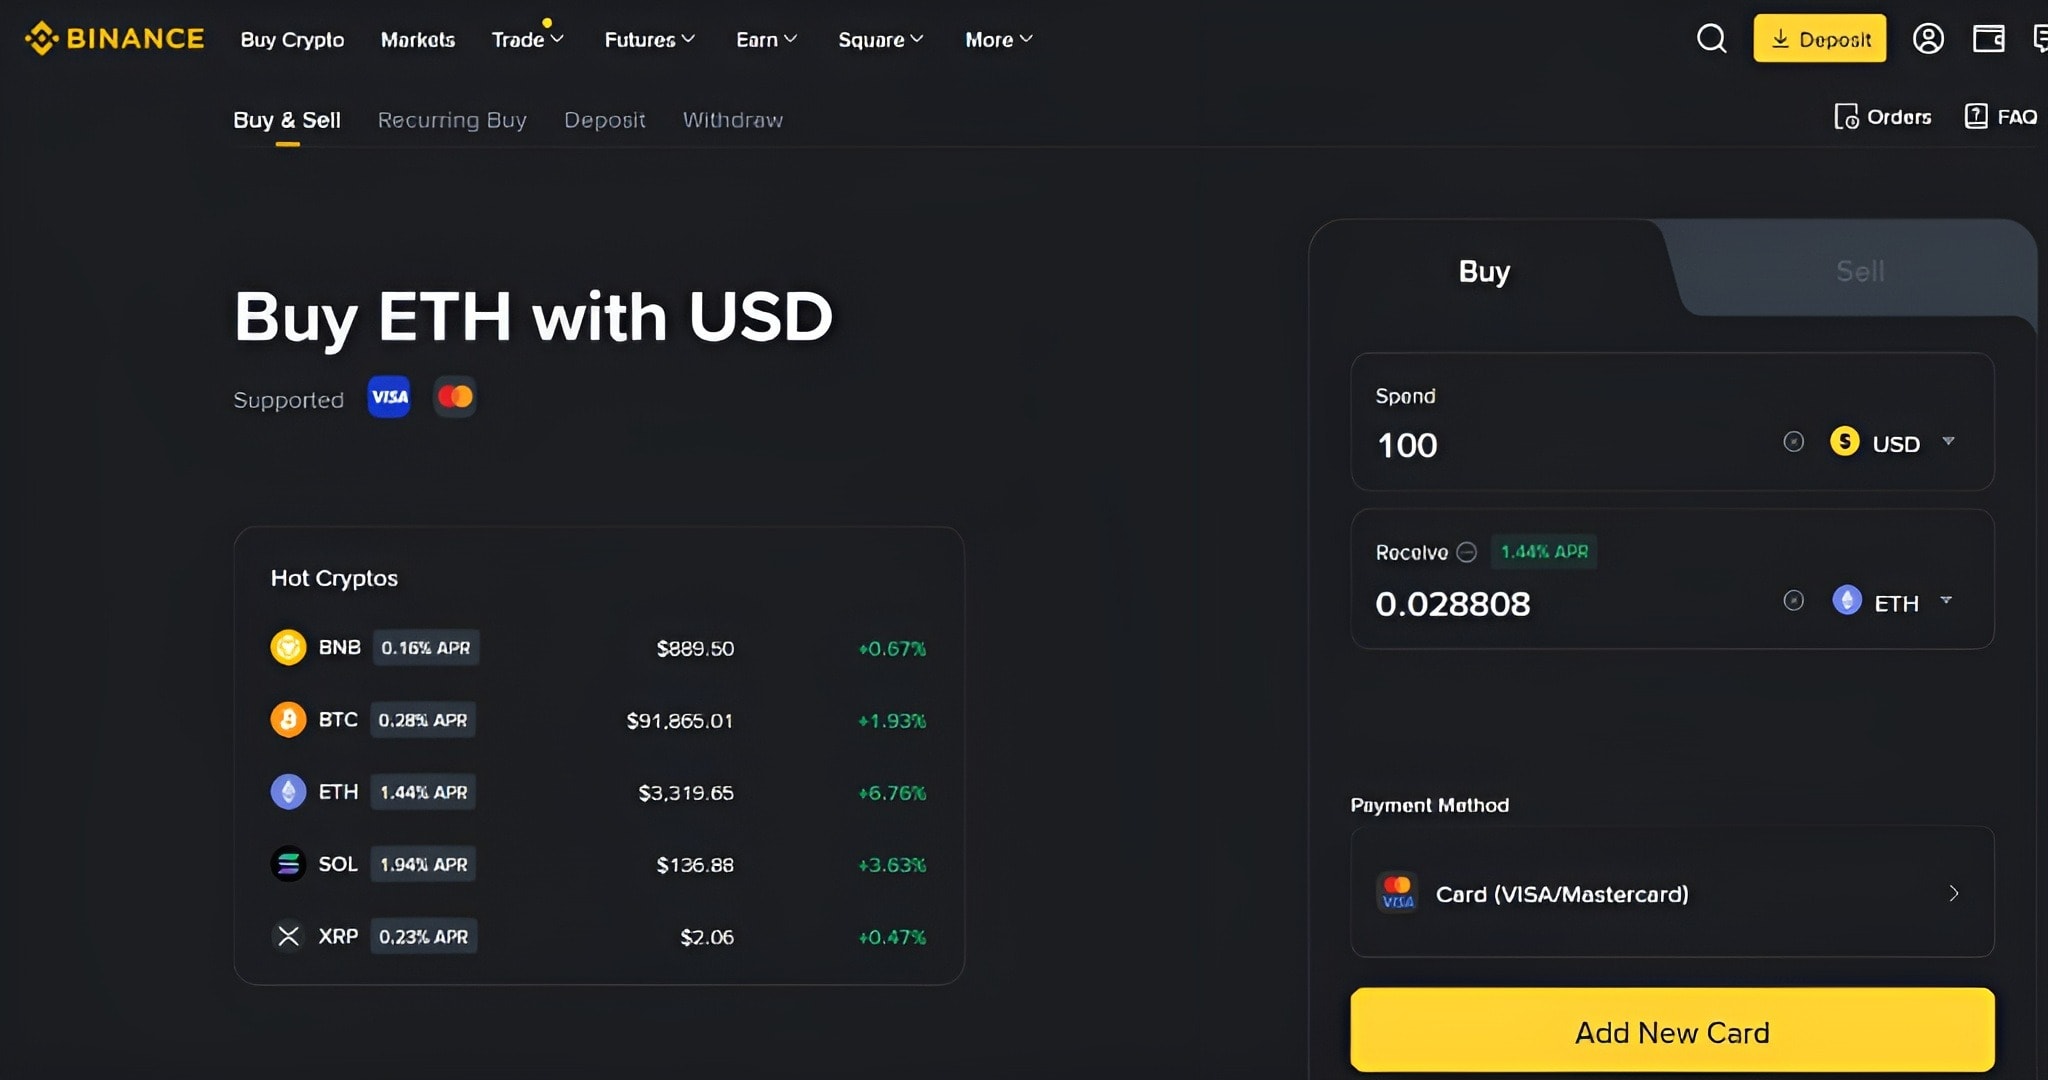Open the wallet icon

(1988, 39)
